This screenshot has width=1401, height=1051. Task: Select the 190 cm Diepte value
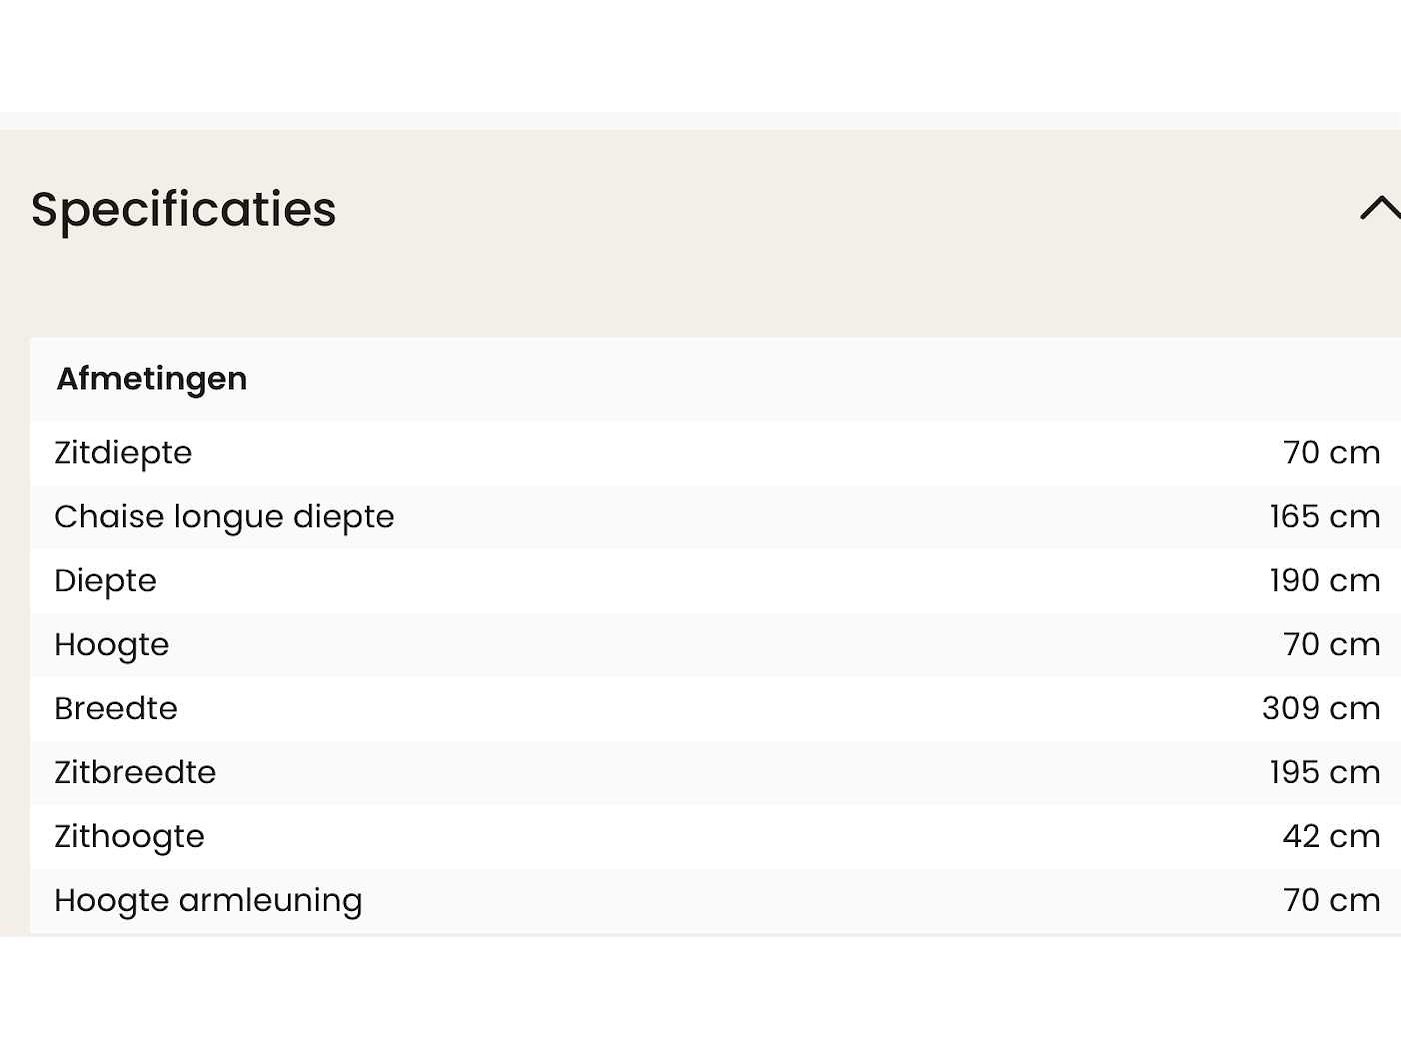[1324, 581]
